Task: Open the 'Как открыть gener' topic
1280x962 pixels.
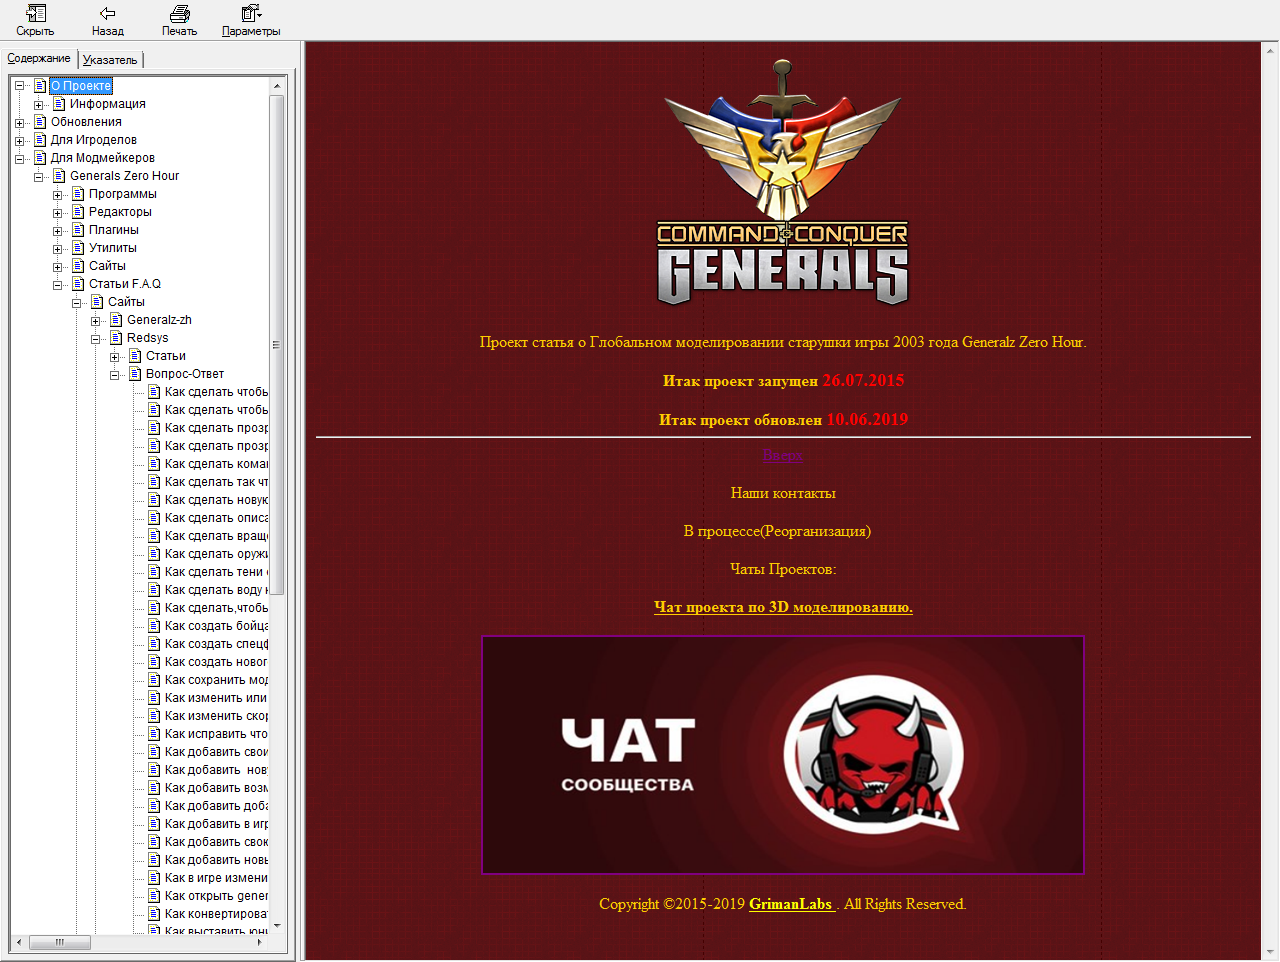Action: (216, 896)
